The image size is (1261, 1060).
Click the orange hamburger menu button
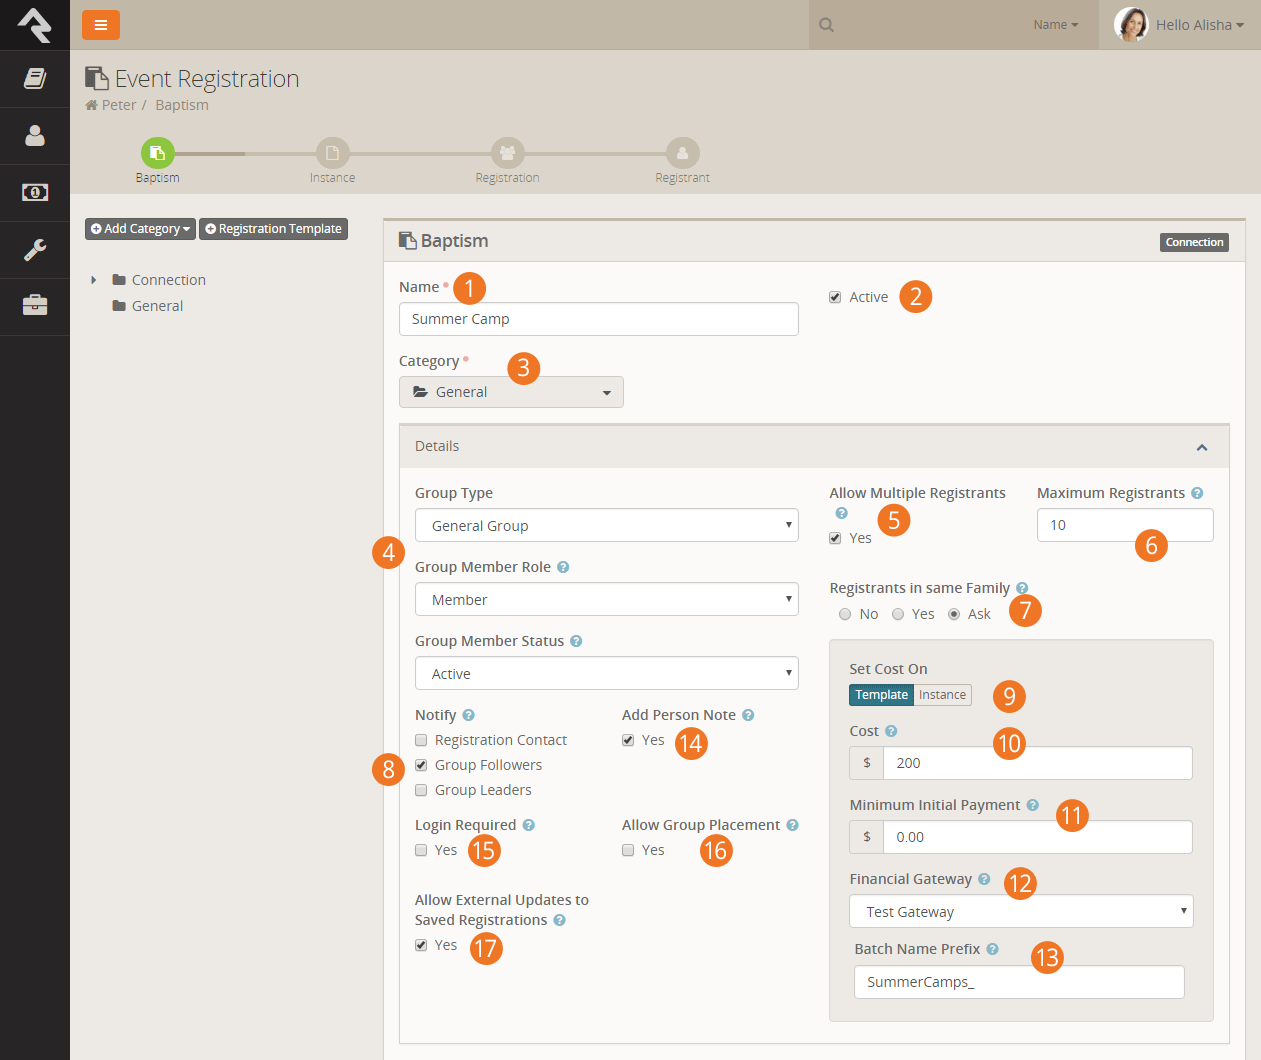point(100,25)
